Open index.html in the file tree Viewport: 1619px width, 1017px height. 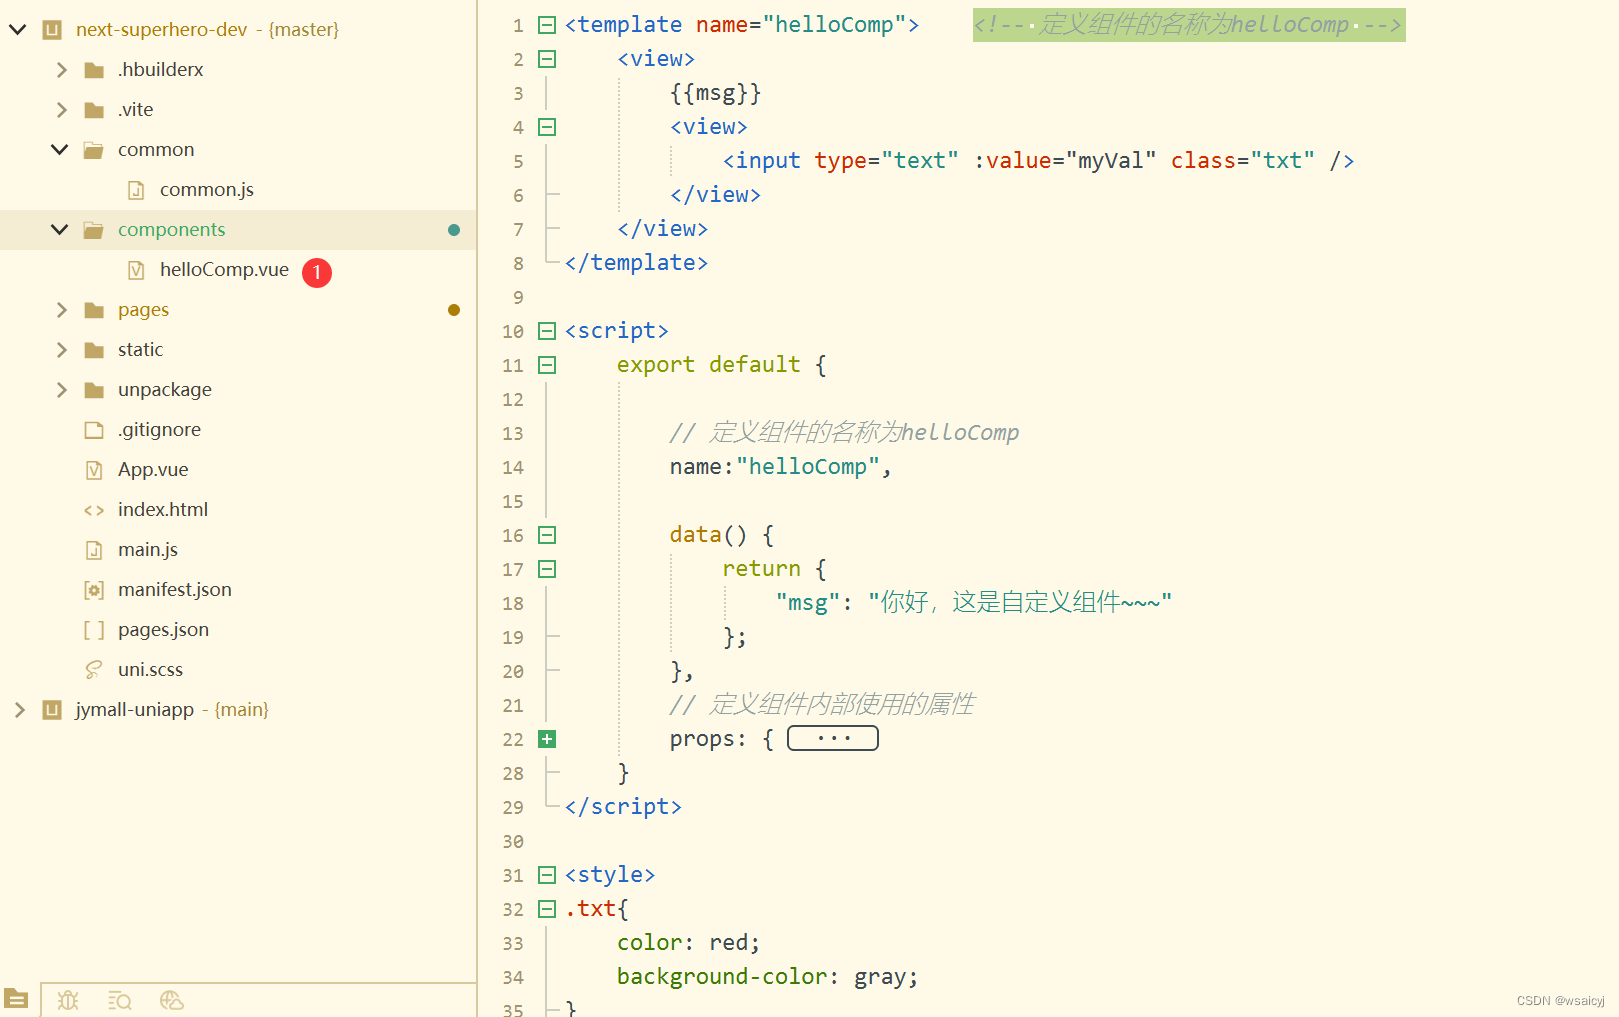click(163, 510)
